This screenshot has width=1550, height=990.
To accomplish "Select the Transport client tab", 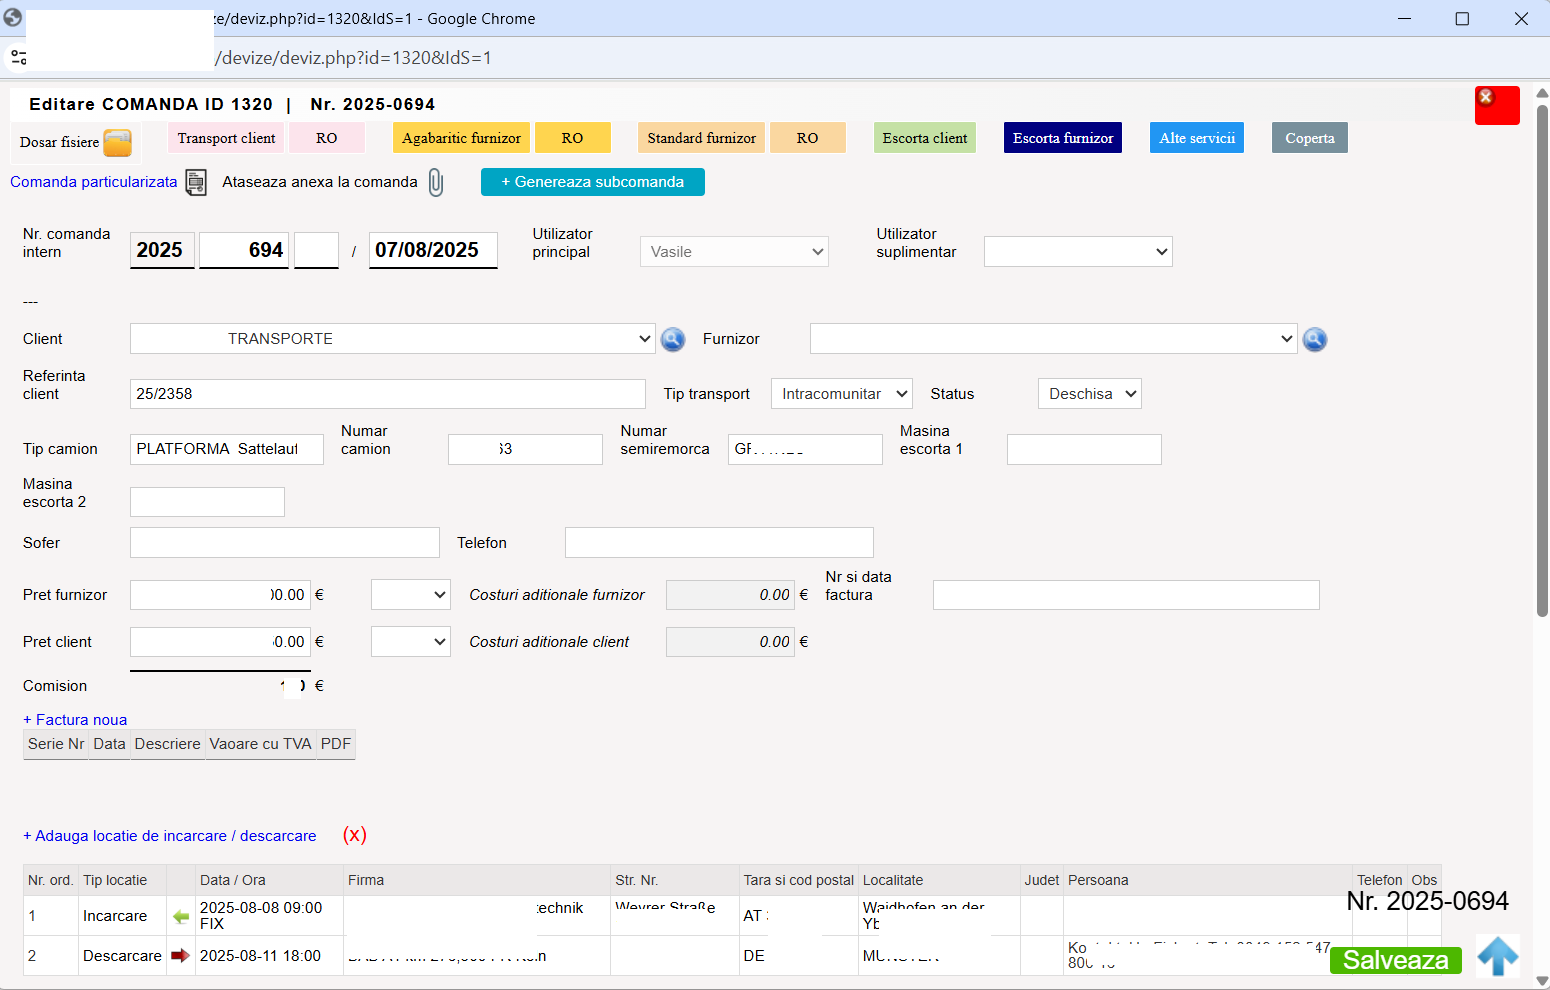I will click(226, 138).
